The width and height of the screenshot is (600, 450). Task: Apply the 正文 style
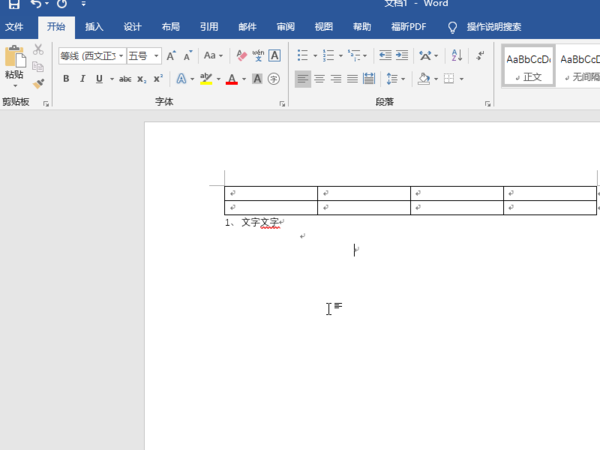tap(528, 67)
